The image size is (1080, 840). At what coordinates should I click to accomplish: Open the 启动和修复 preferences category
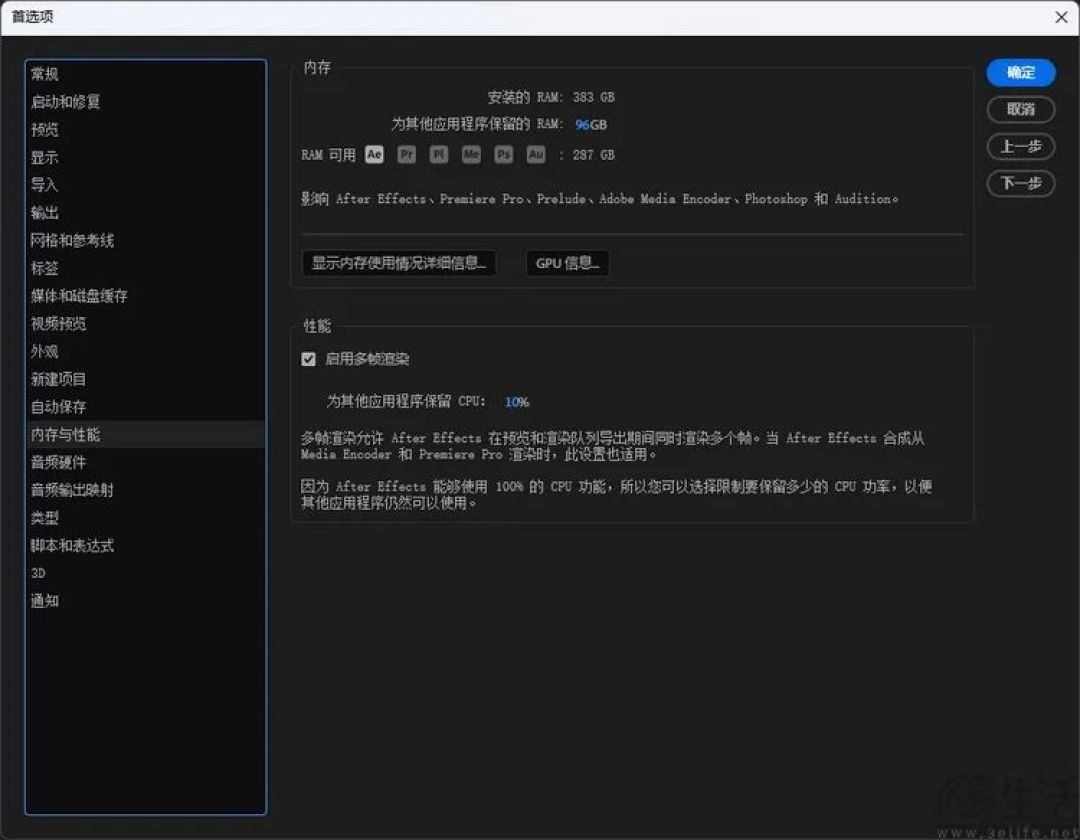tap(145, 102)
